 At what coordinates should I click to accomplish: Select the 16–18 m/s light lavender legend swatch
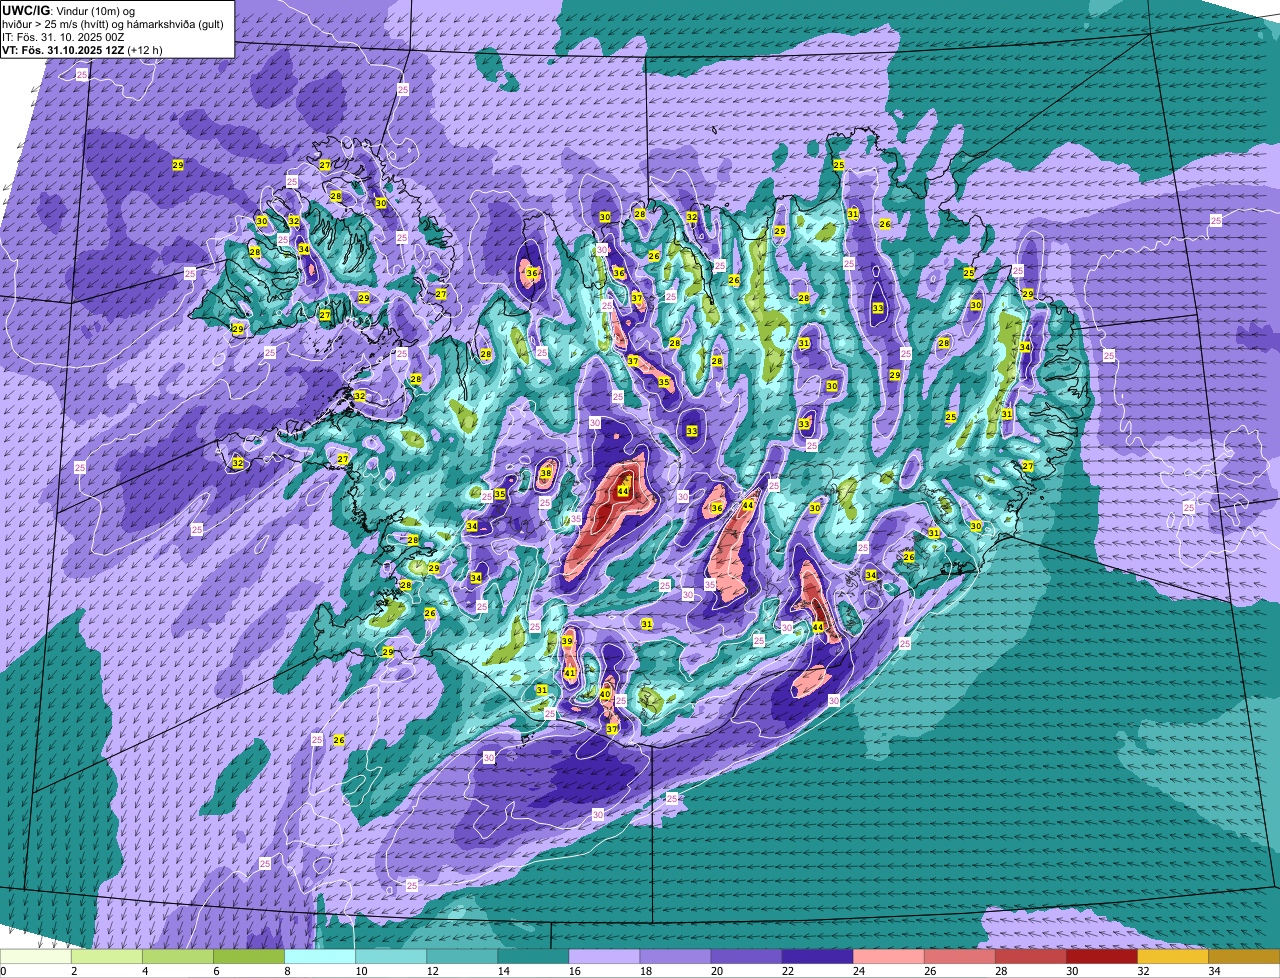pyautogui.click(x=604, y=956)
